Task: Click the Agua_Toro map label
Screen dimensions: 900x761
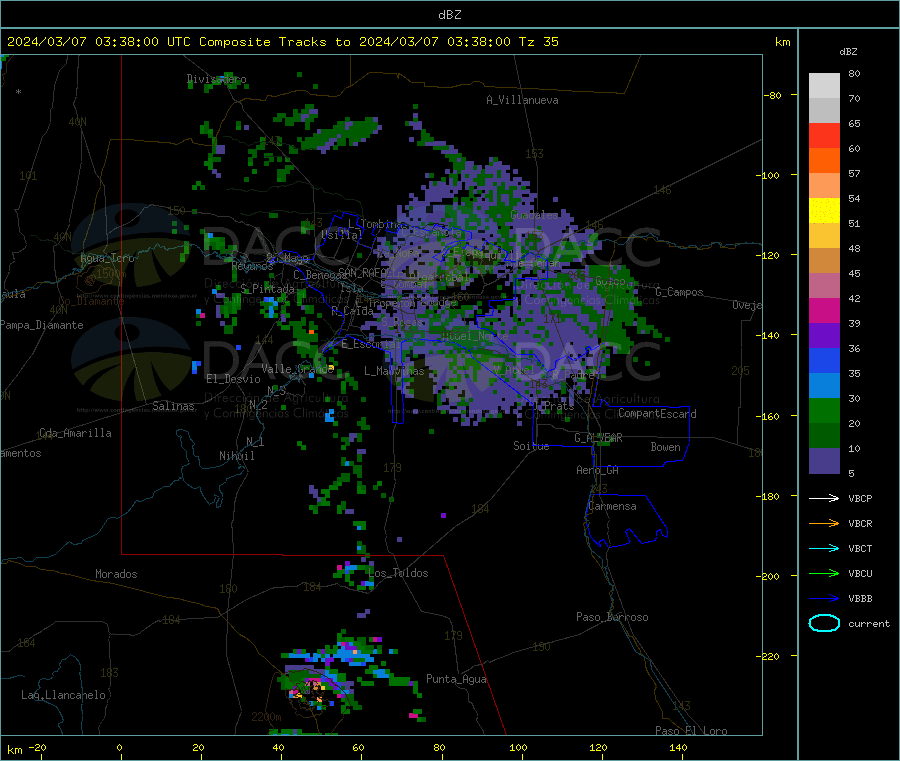Action: click(x=107, y=258)
